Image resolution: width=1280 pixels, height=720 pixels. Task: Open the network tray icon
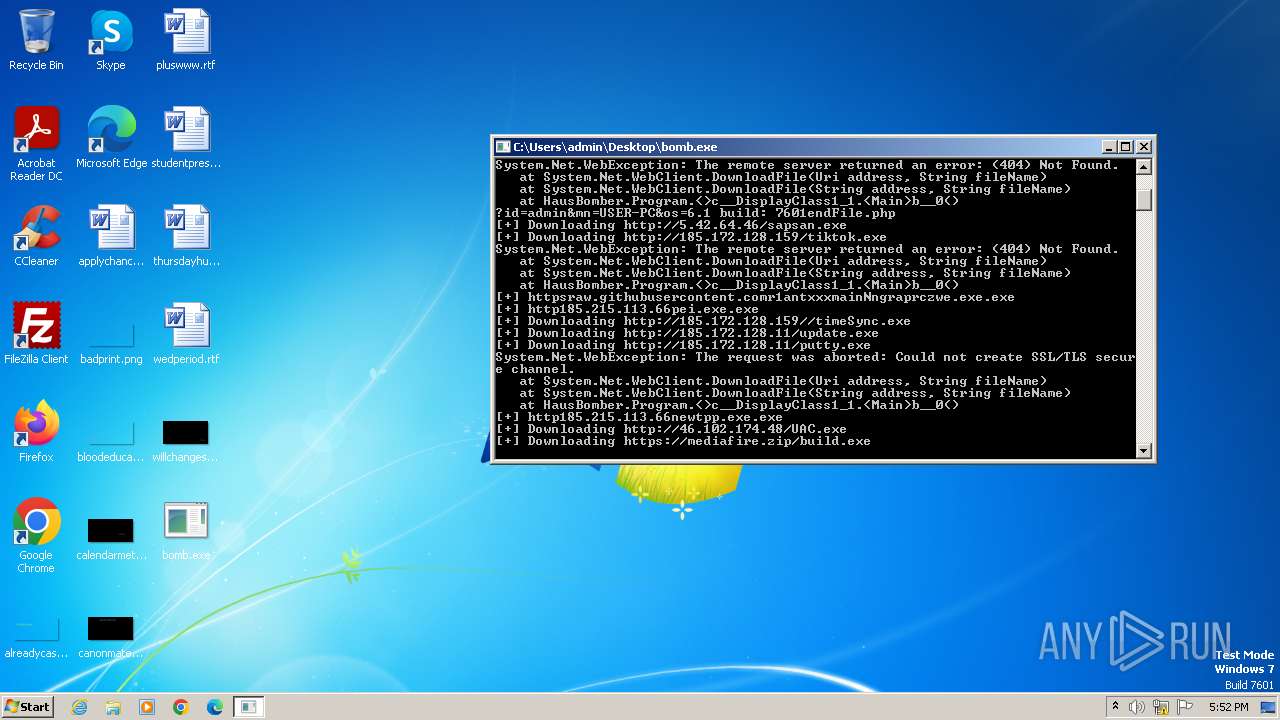pos(1161,707)
